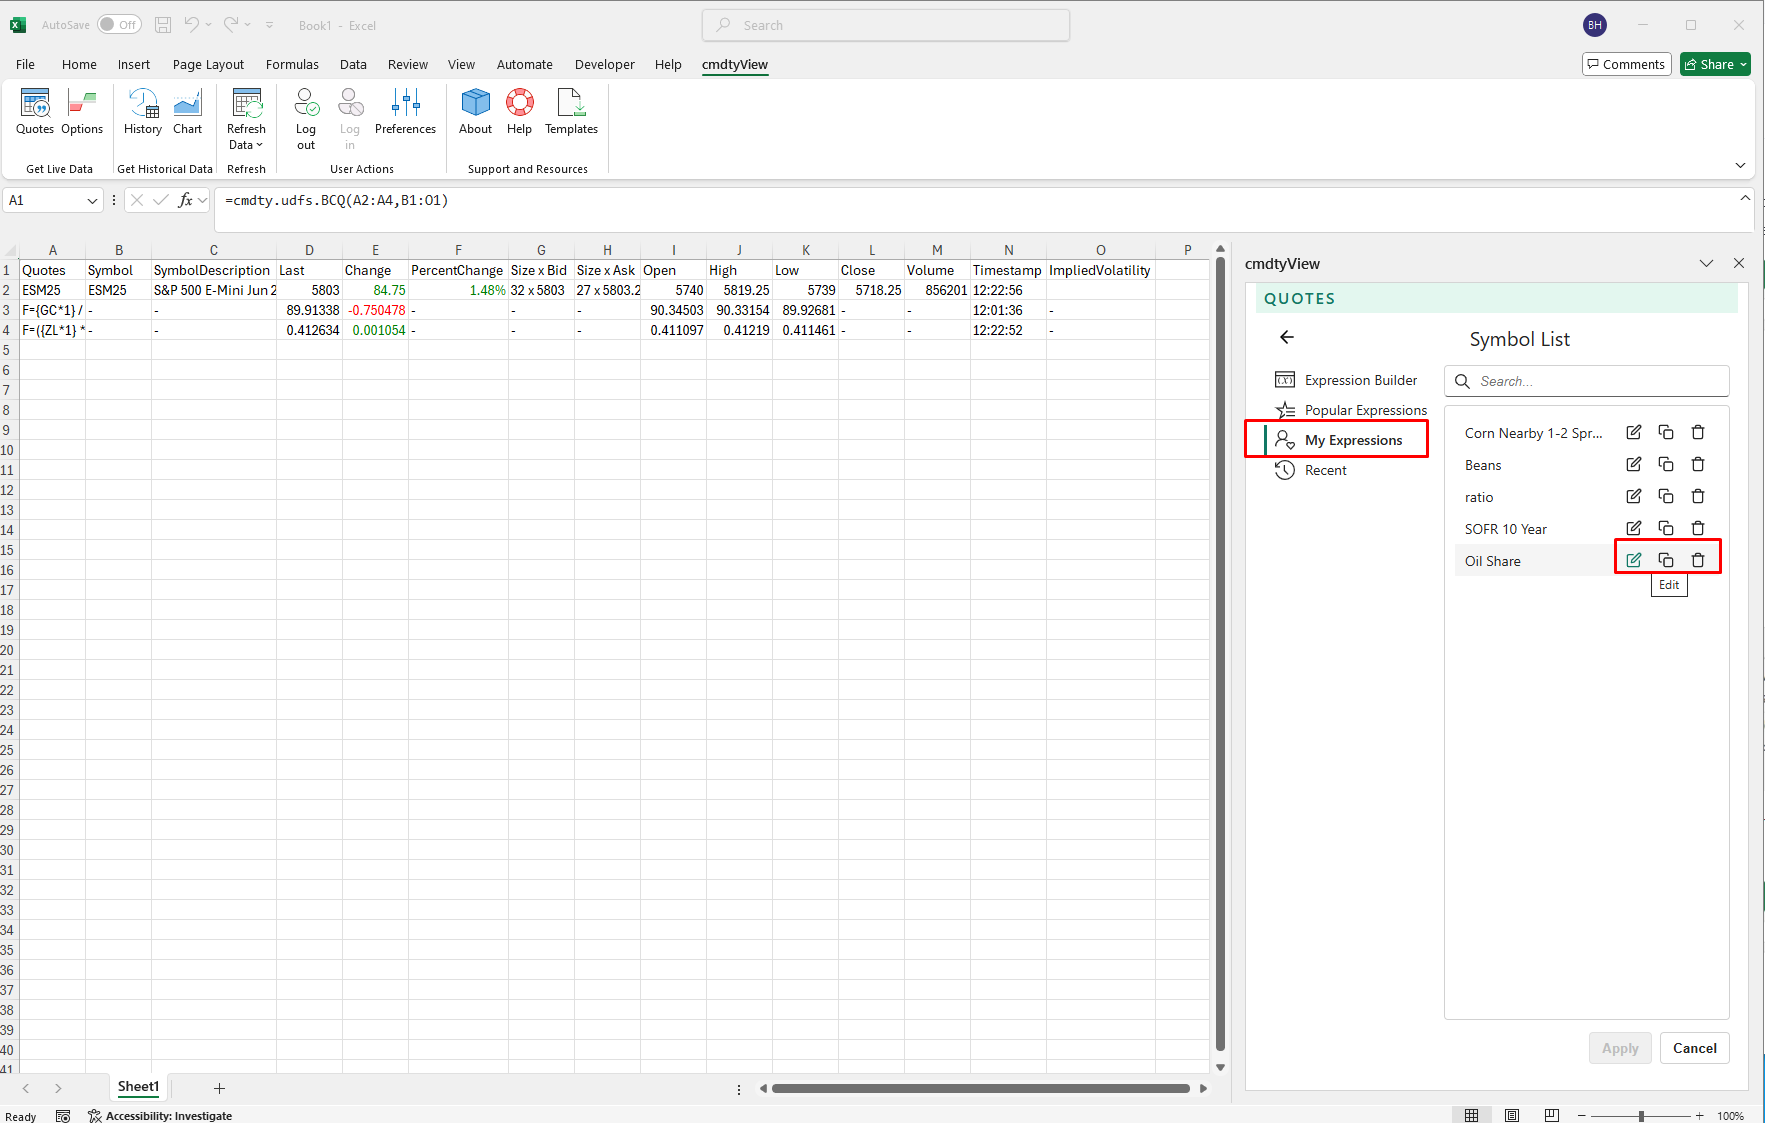This screenshot has height=1123, width=1765.
Task: Click the Edit icon for Oil Share expression
Action: tap(1634, 560)
